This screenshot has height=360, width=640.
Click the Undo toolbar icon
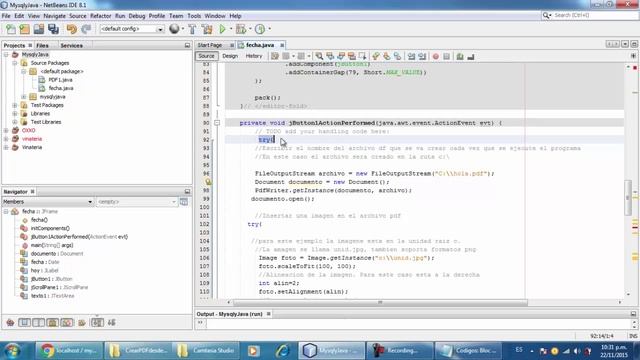tap(72, 29)
